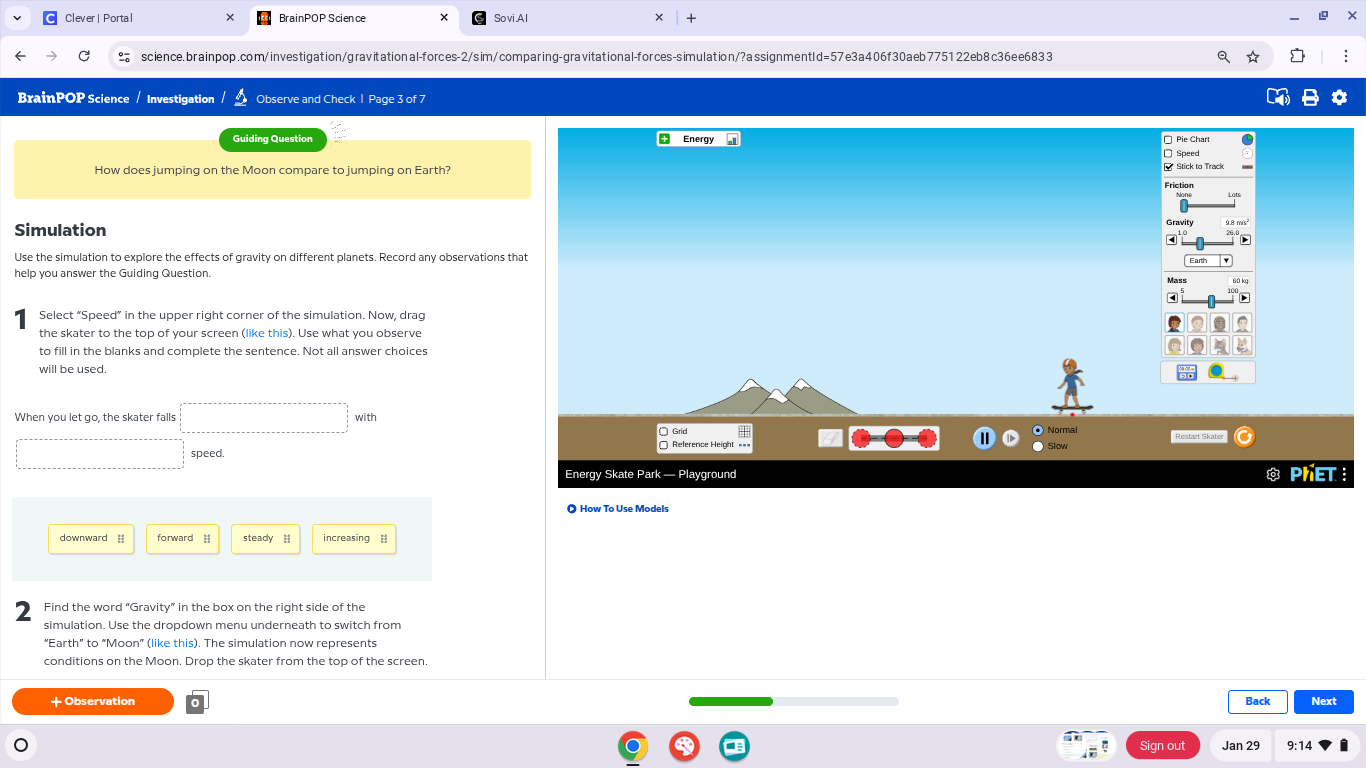Open the first 'like this' hint link
This screenshot has height=768, width=1366.
click(266, 332)
